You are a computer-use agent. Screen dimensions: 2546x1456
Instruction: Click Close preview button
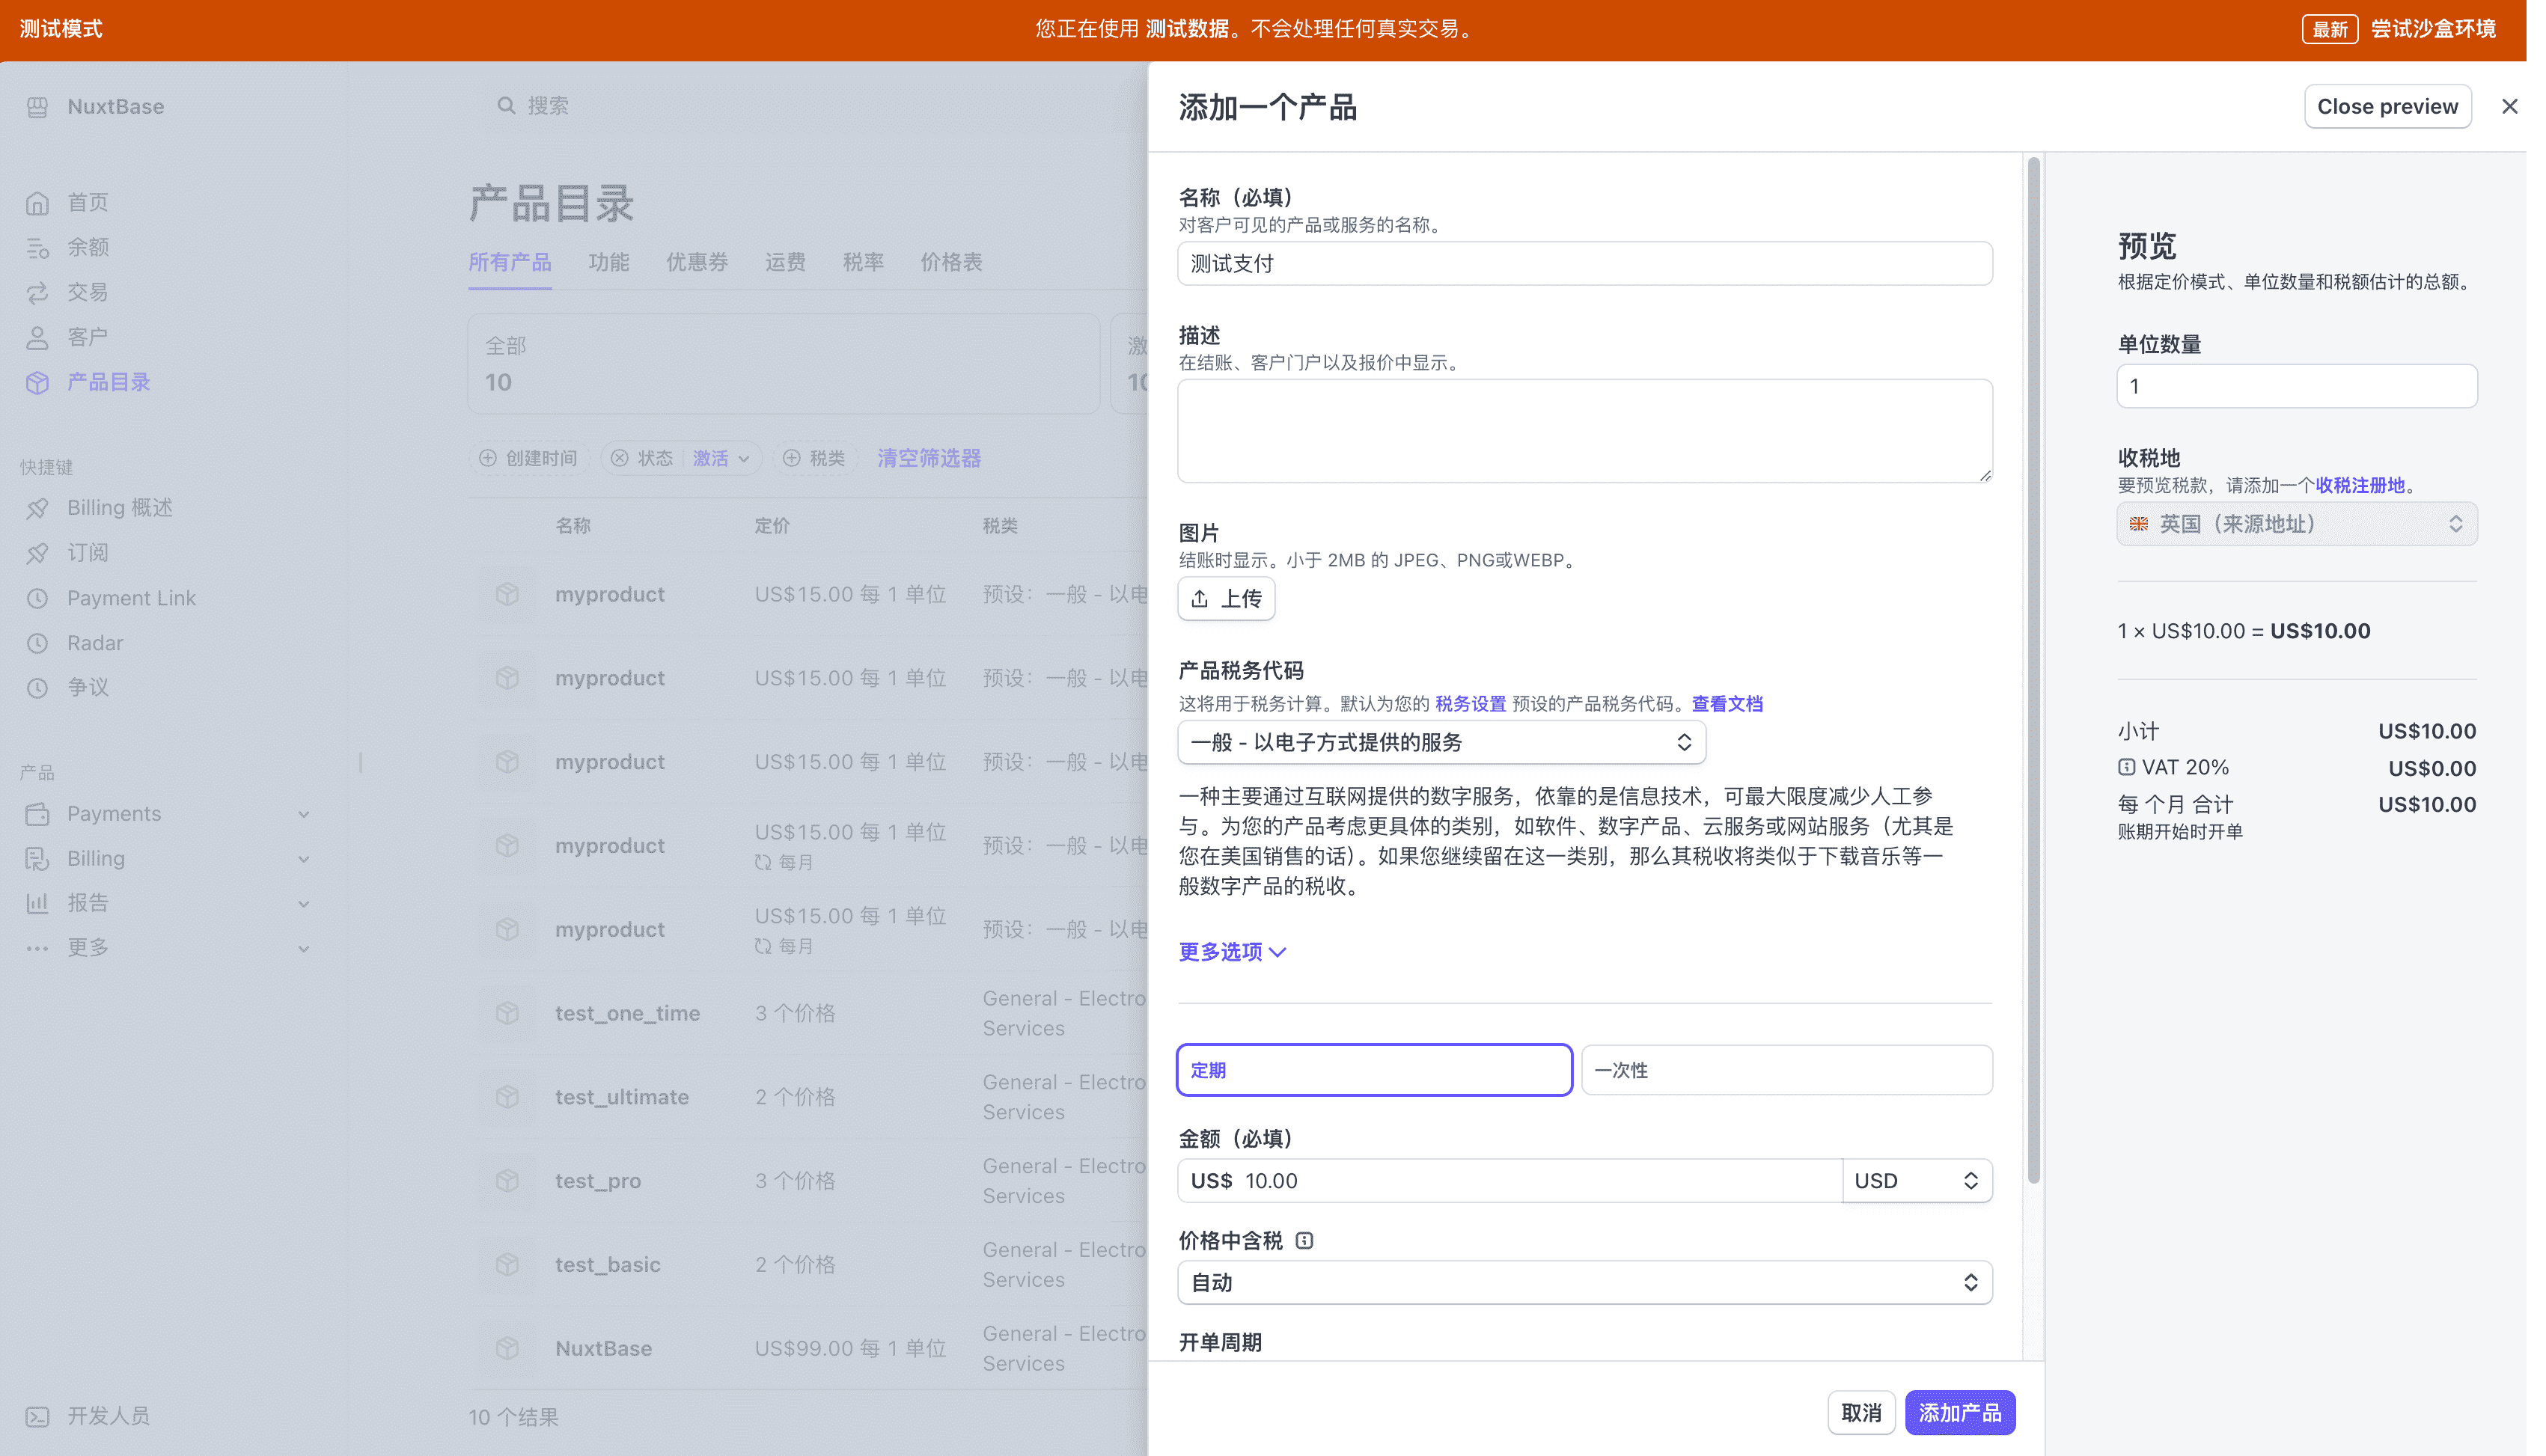[2388, 107]
